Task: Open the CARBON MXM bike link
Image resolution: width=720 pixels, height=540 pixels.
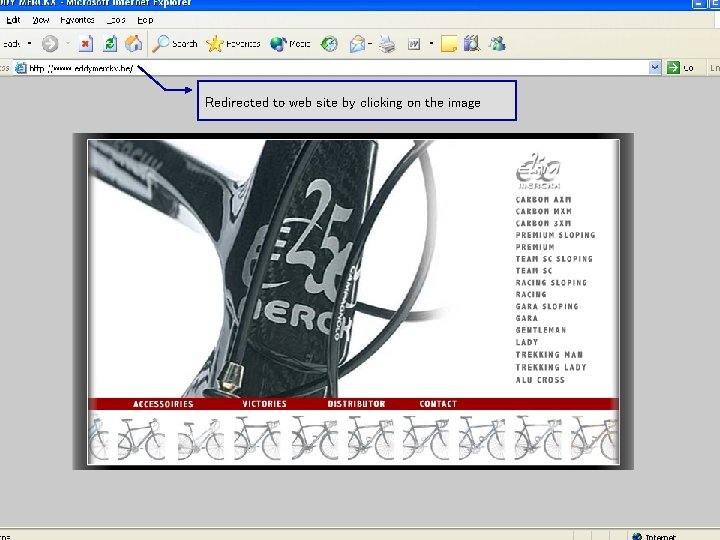Action: click(543, 212)
